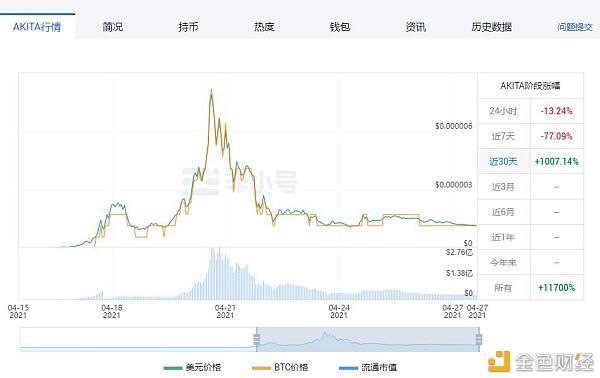Select the 近30天 period row
600x378 pixels.
pos(530,161)
